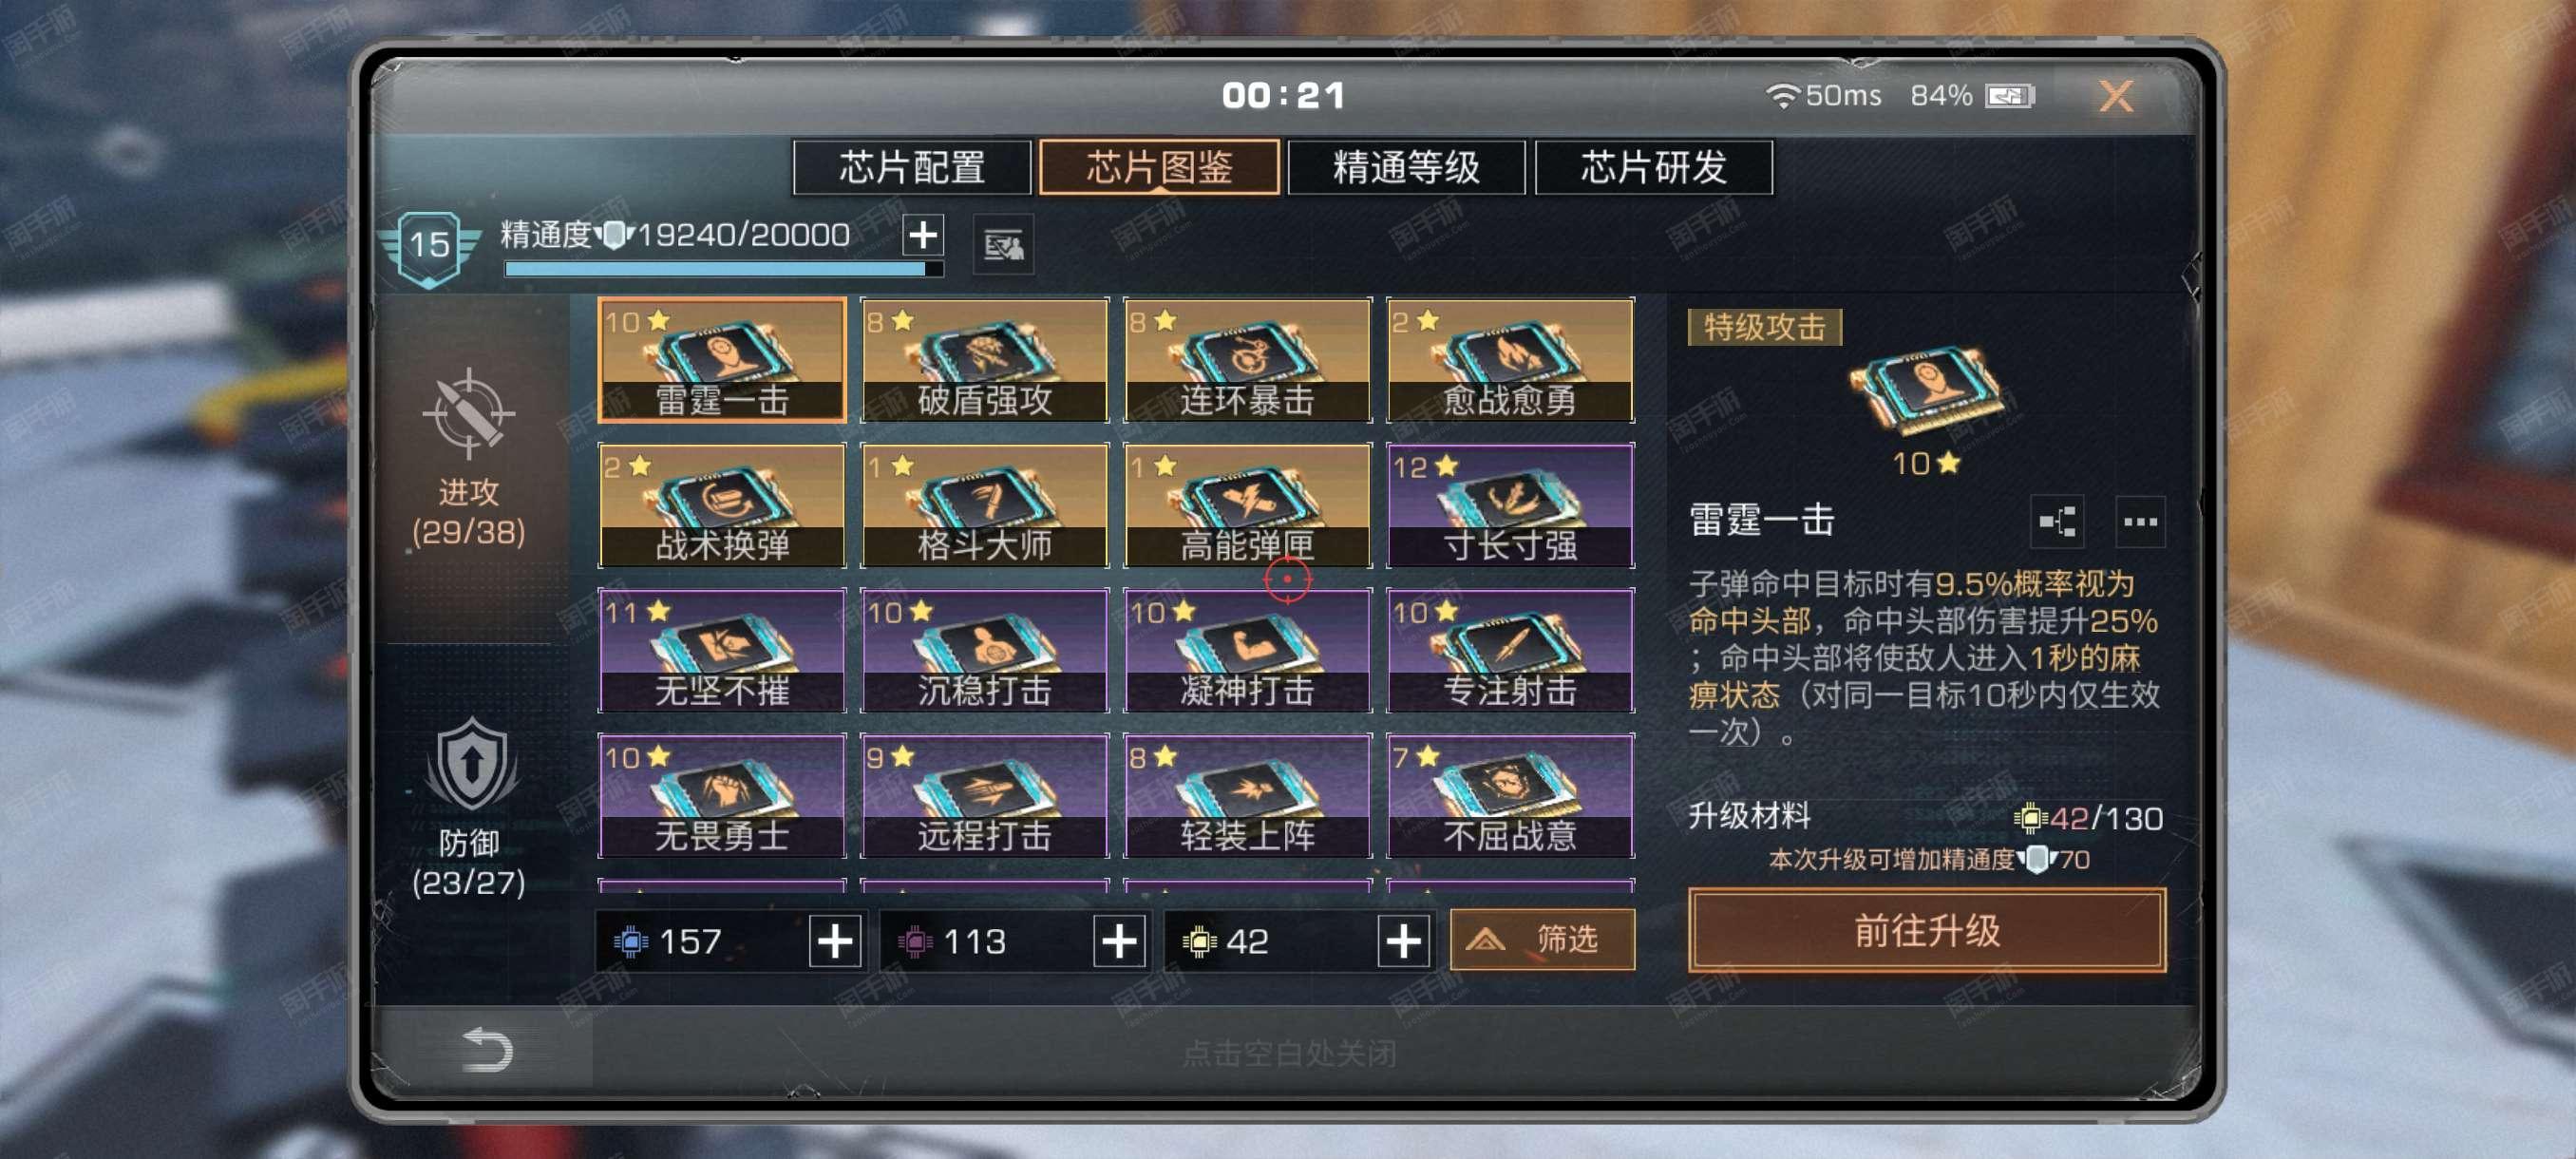2576x1159 pixels.
Task: Select the 寸长寸强 chip card
Action: [x=1510, y=506]
